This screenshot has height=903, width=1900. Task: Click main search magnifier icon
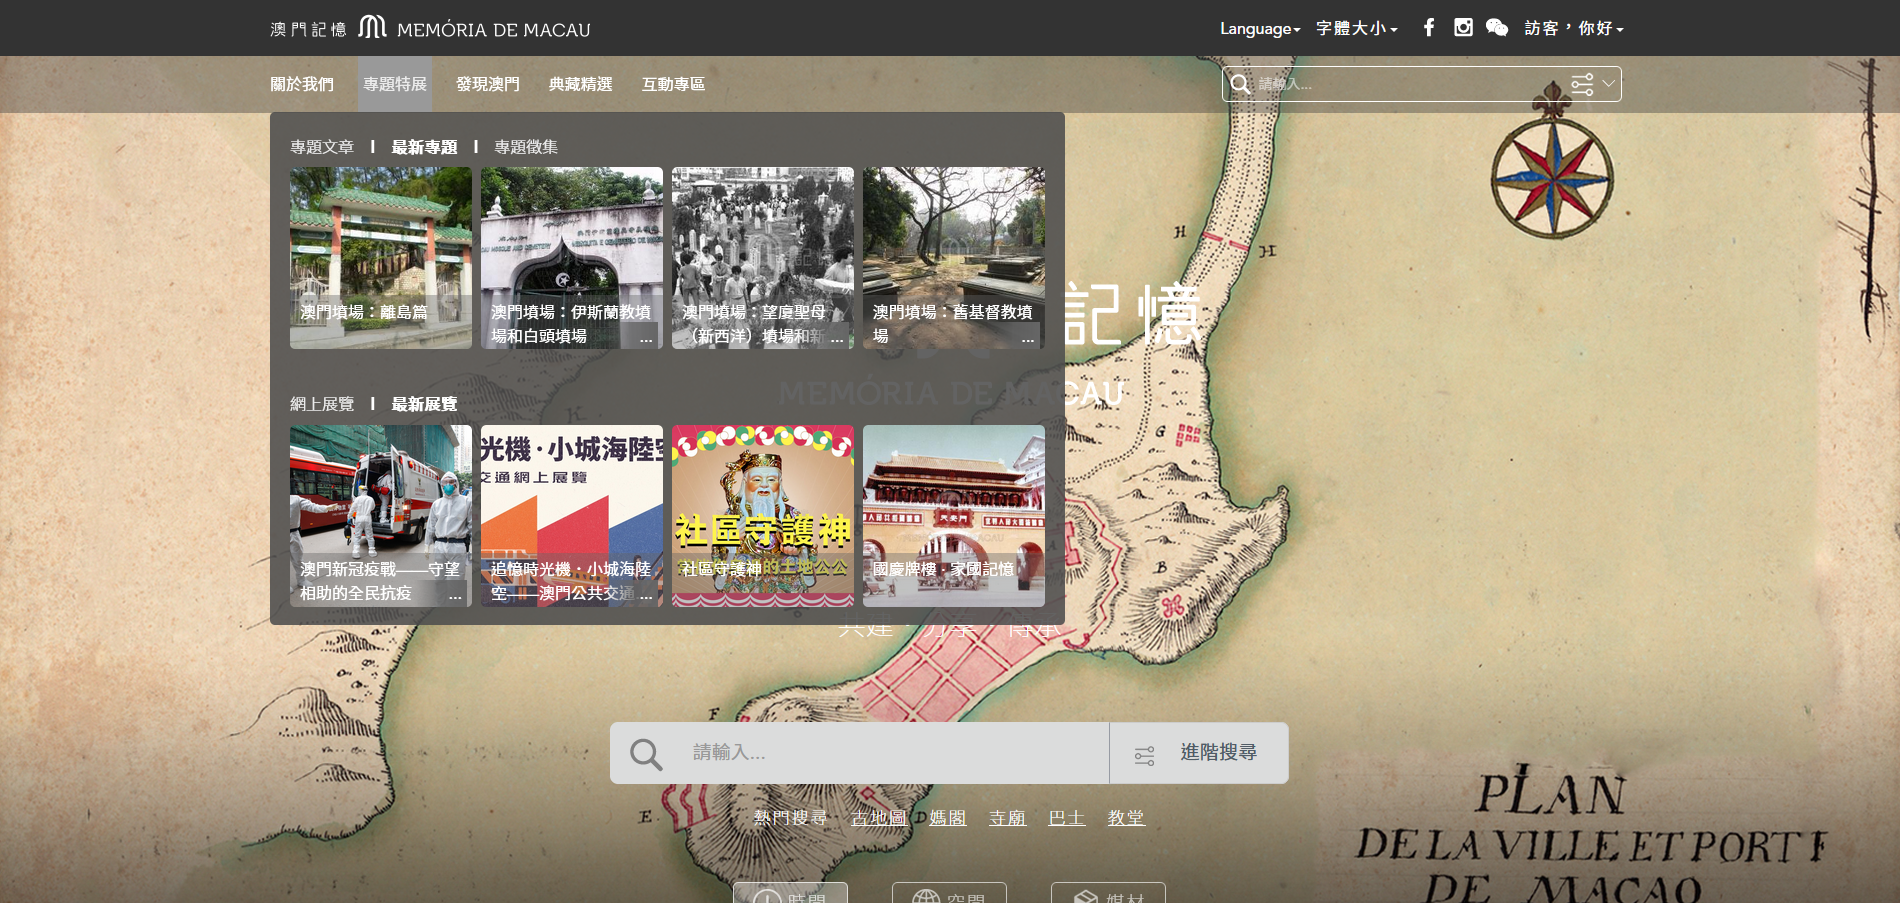tap(646, 754)
